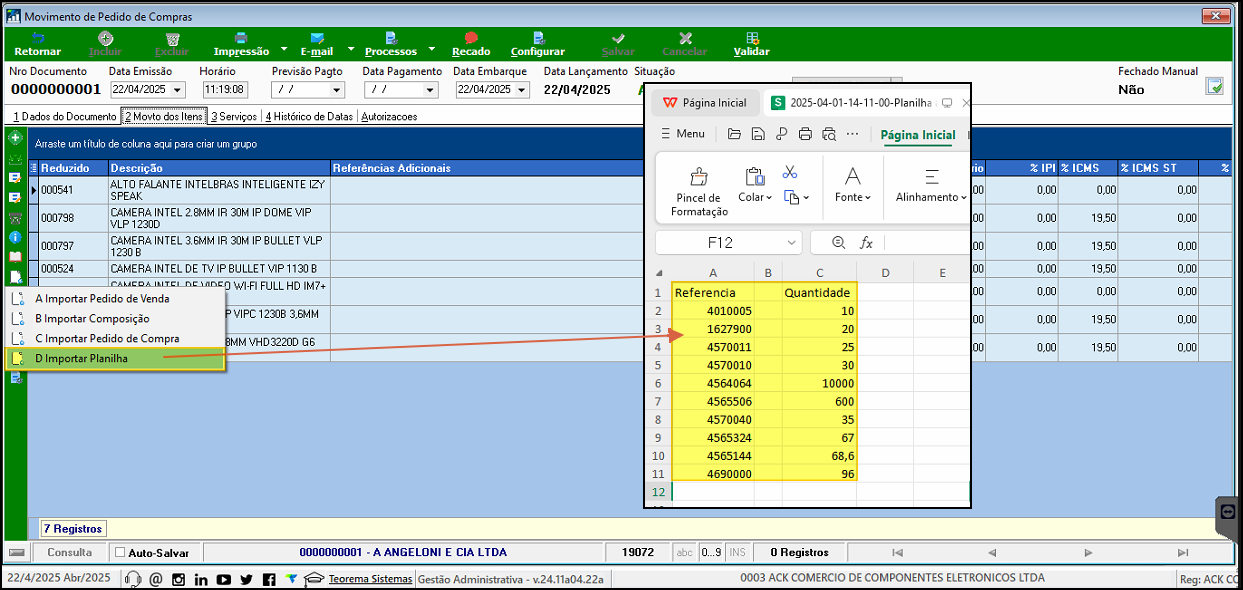
Task: Open the Teorema Sistemas link
Action: (x=370, y=579)
